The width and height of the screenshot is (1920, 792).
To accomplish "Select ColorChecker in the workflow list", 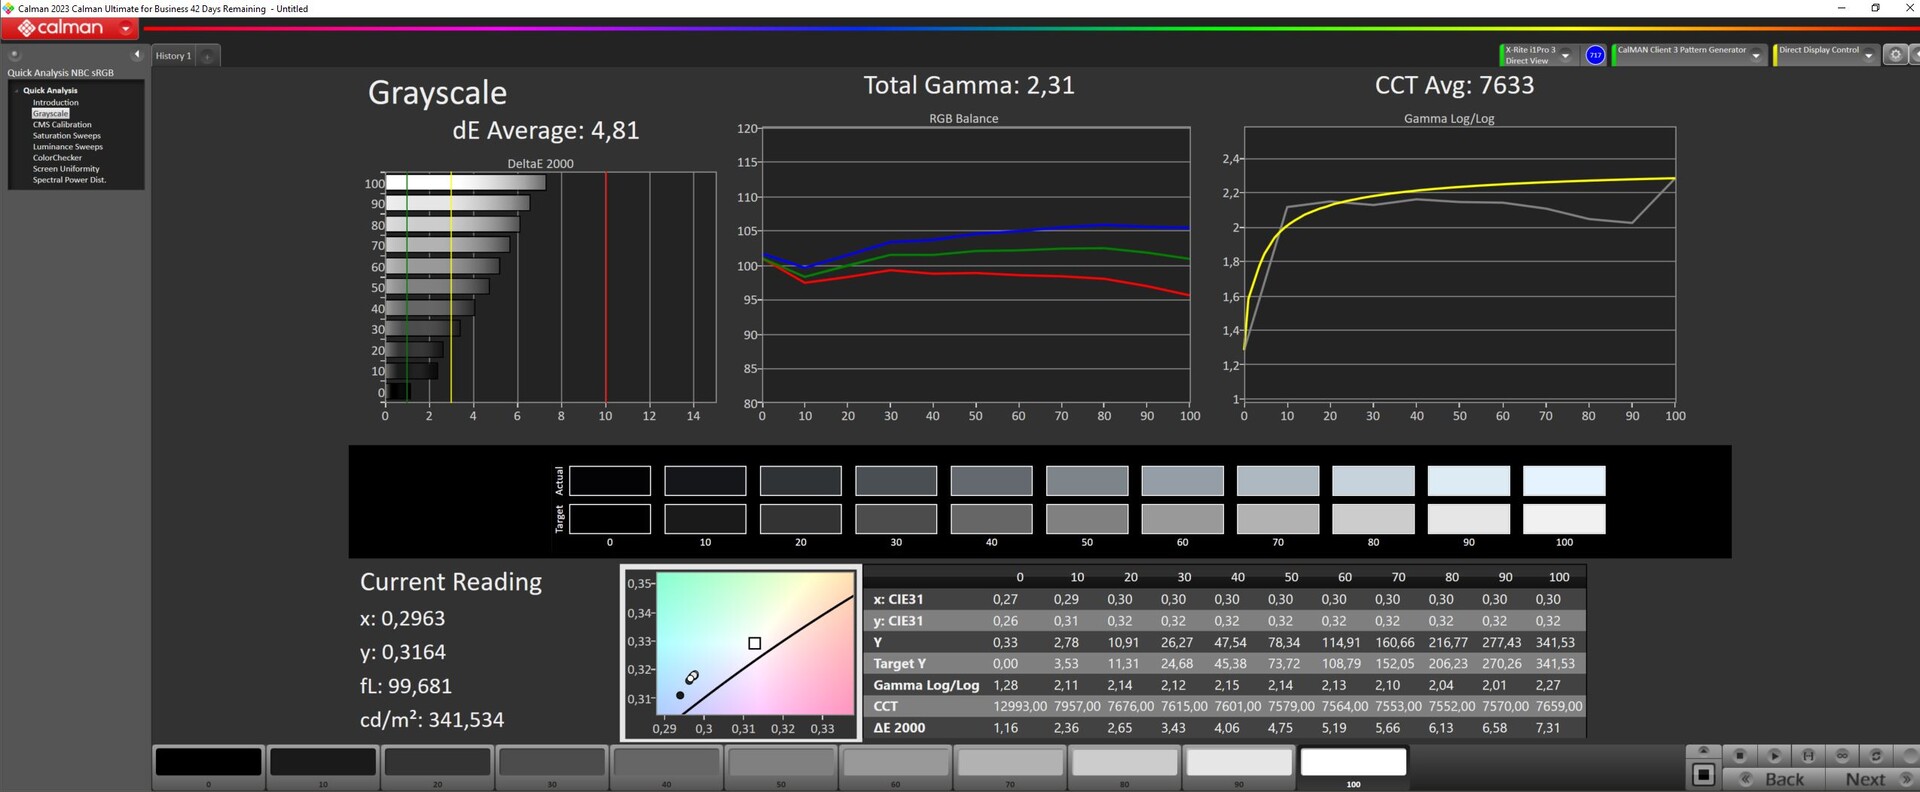I will [57, 158].
